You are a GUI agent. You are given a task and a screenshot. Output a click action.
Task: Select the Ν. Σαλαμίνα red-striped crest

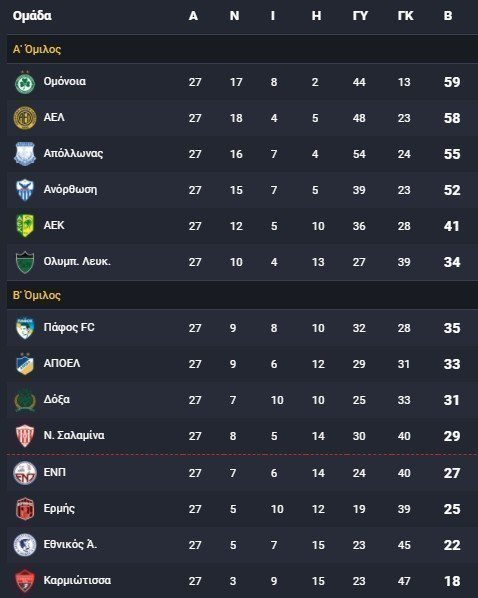tap(25, 436)
